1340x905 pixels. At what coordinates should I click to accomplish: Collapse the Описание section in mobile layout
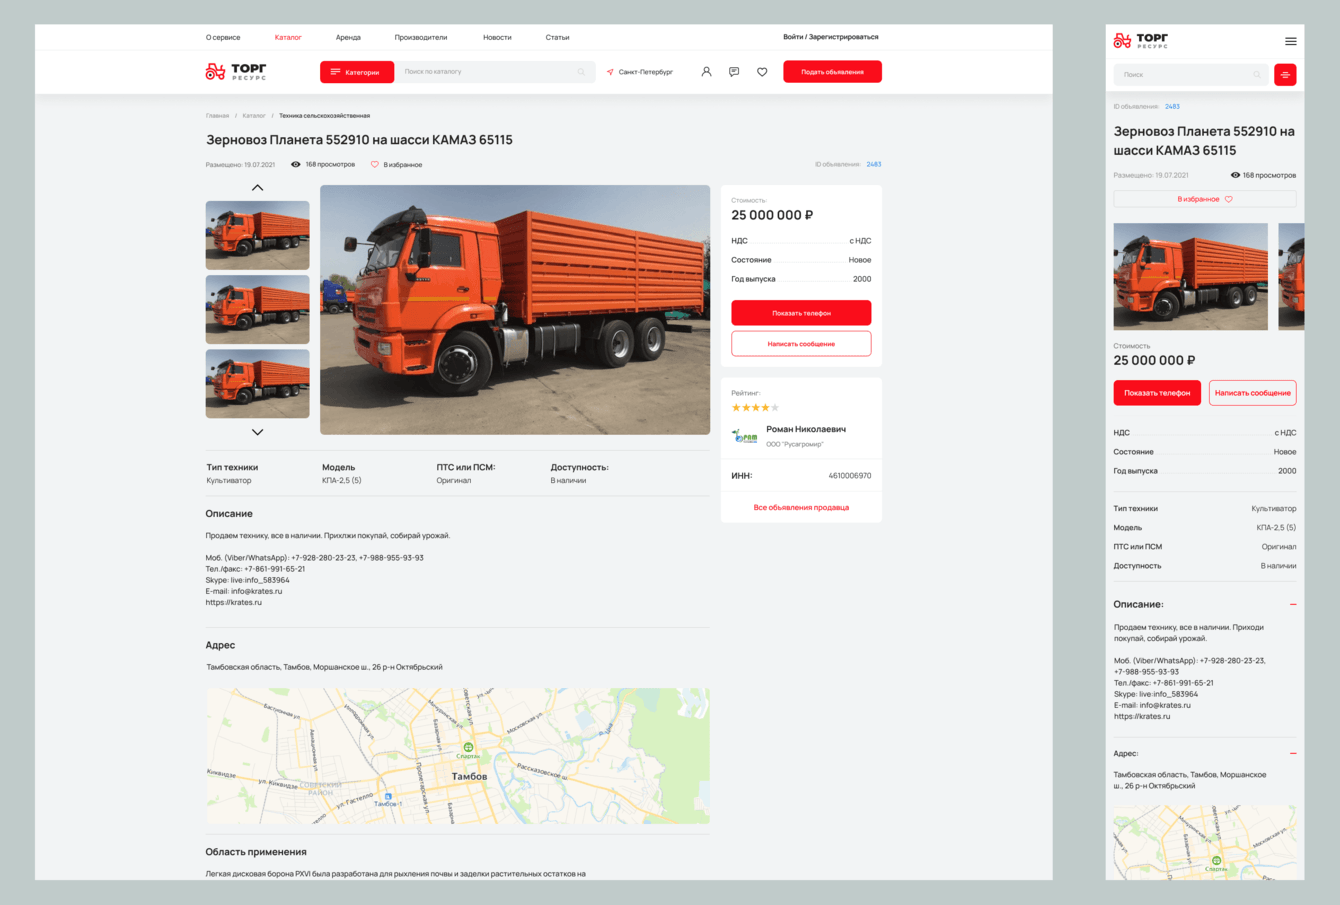(x=1293, y=605)
